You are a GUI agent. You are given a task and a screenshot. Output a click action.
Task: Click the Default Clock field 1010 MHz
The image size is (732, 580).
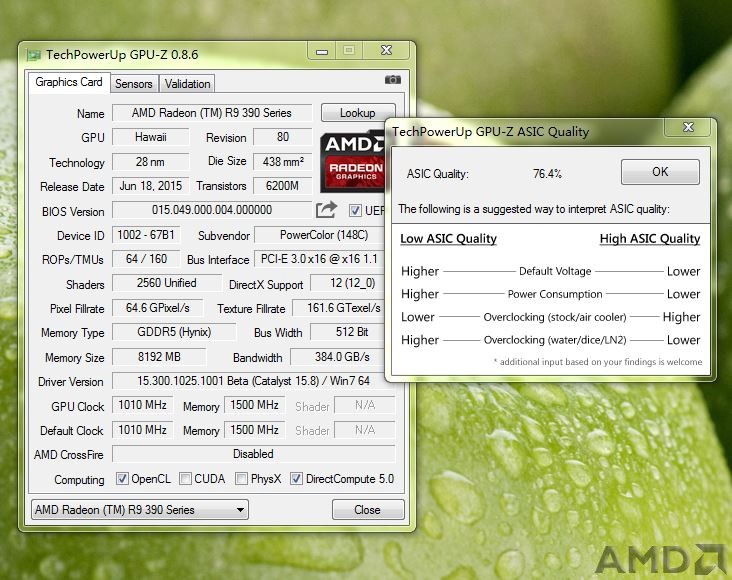point(142,430)
